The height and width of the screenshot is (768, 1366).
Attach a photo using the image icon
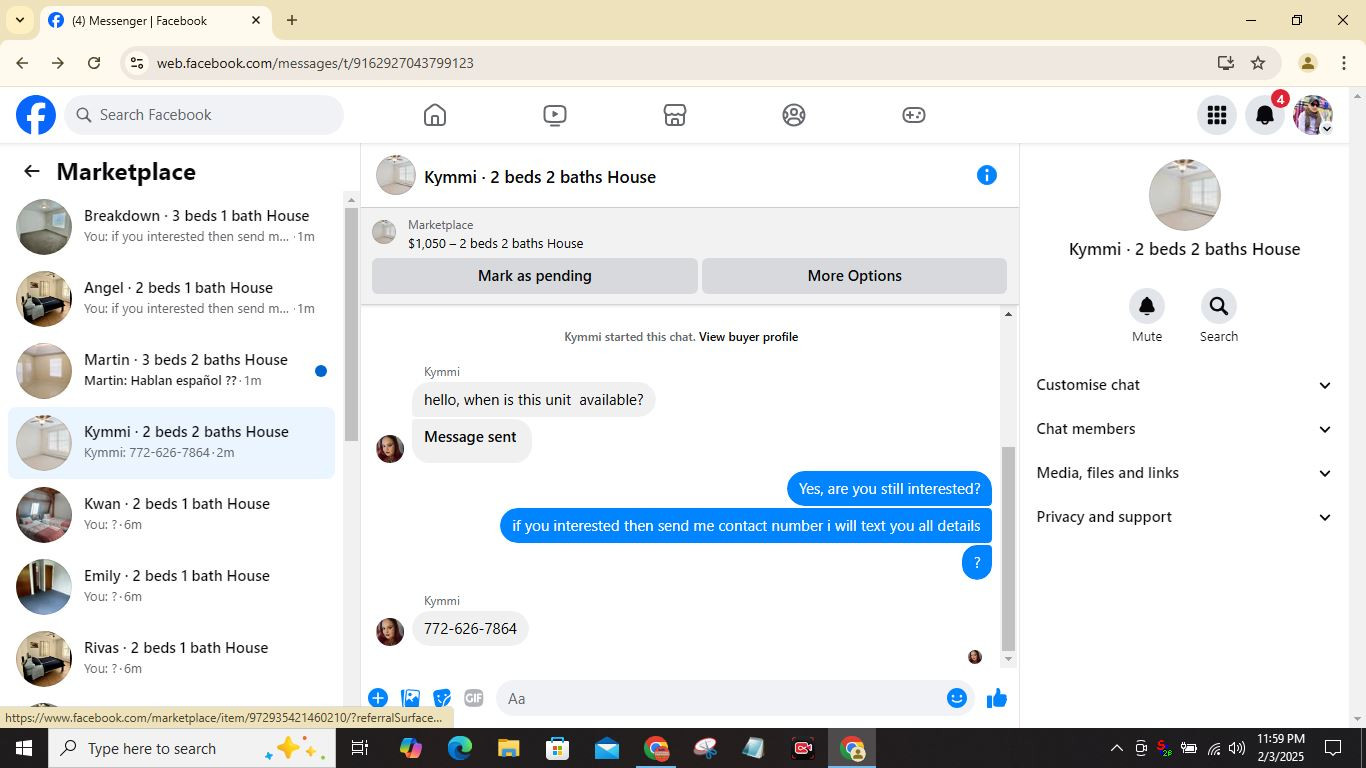(410, 698)
